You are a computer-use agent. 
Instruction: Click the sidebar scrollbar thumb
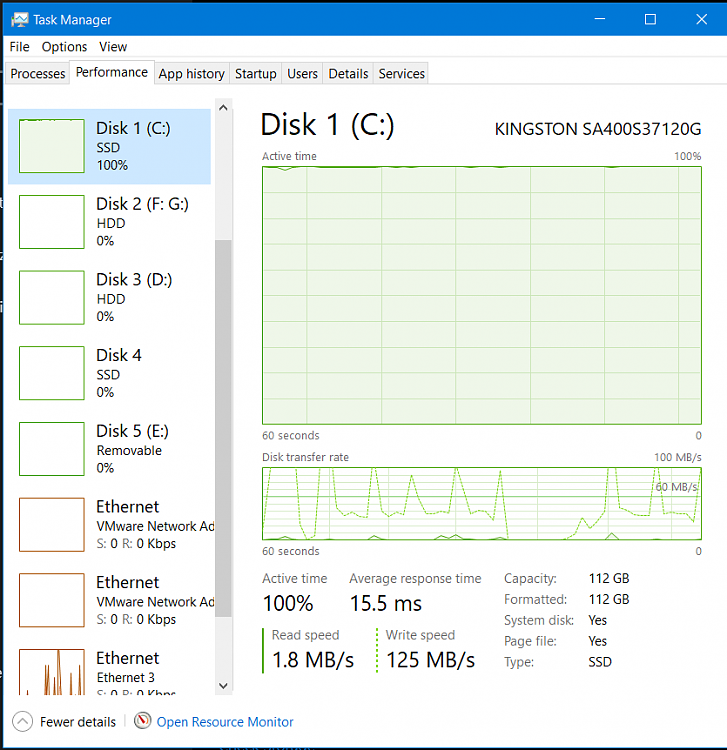tap(223, 428)
